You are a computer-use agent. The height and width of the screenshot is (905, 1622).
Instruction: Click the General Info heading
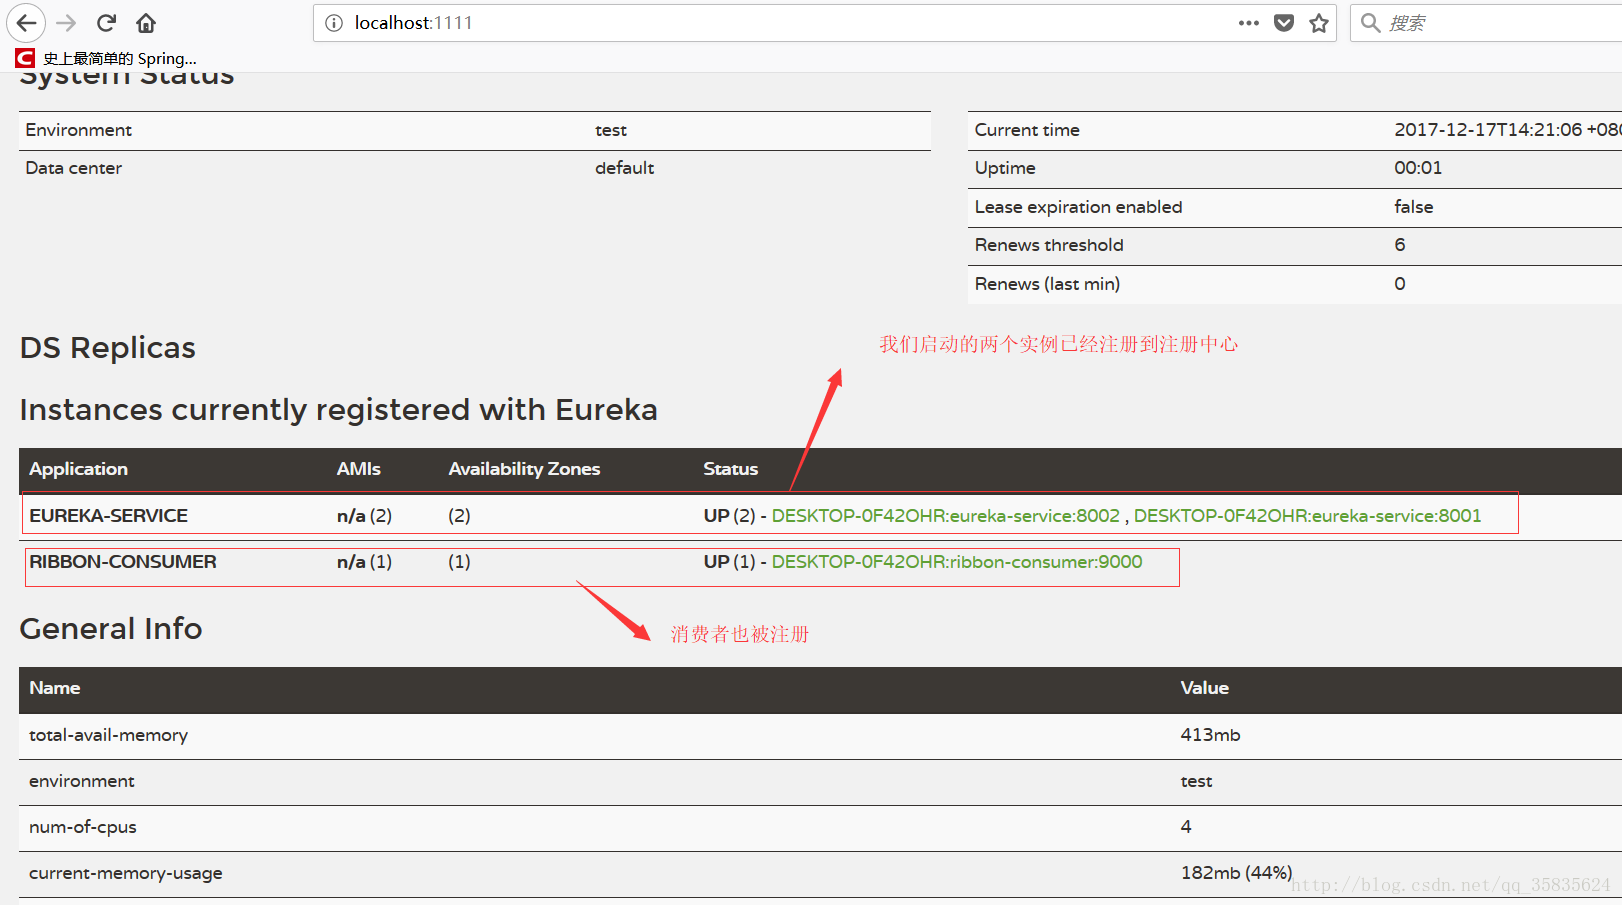pyautogui.click(x=111, y=629)
